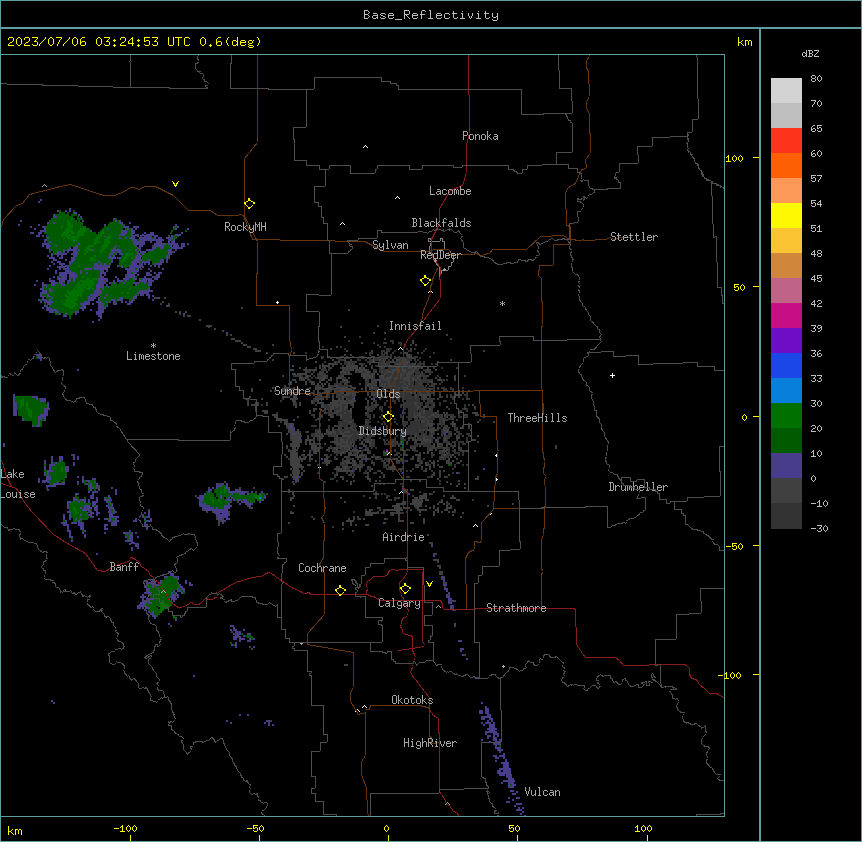Click the Strathmore label

coord(516,608)
